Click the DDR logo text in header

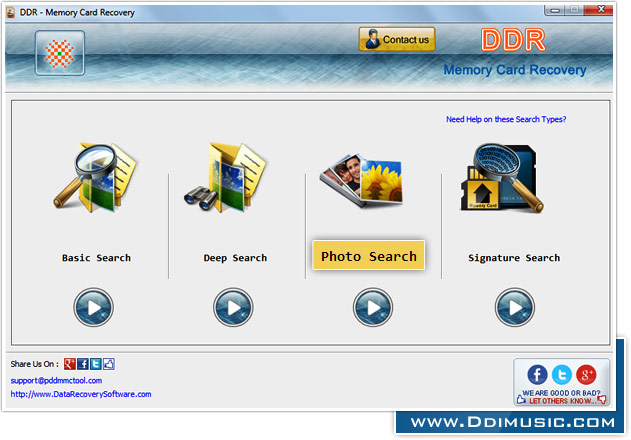click(x=513, y=40)
